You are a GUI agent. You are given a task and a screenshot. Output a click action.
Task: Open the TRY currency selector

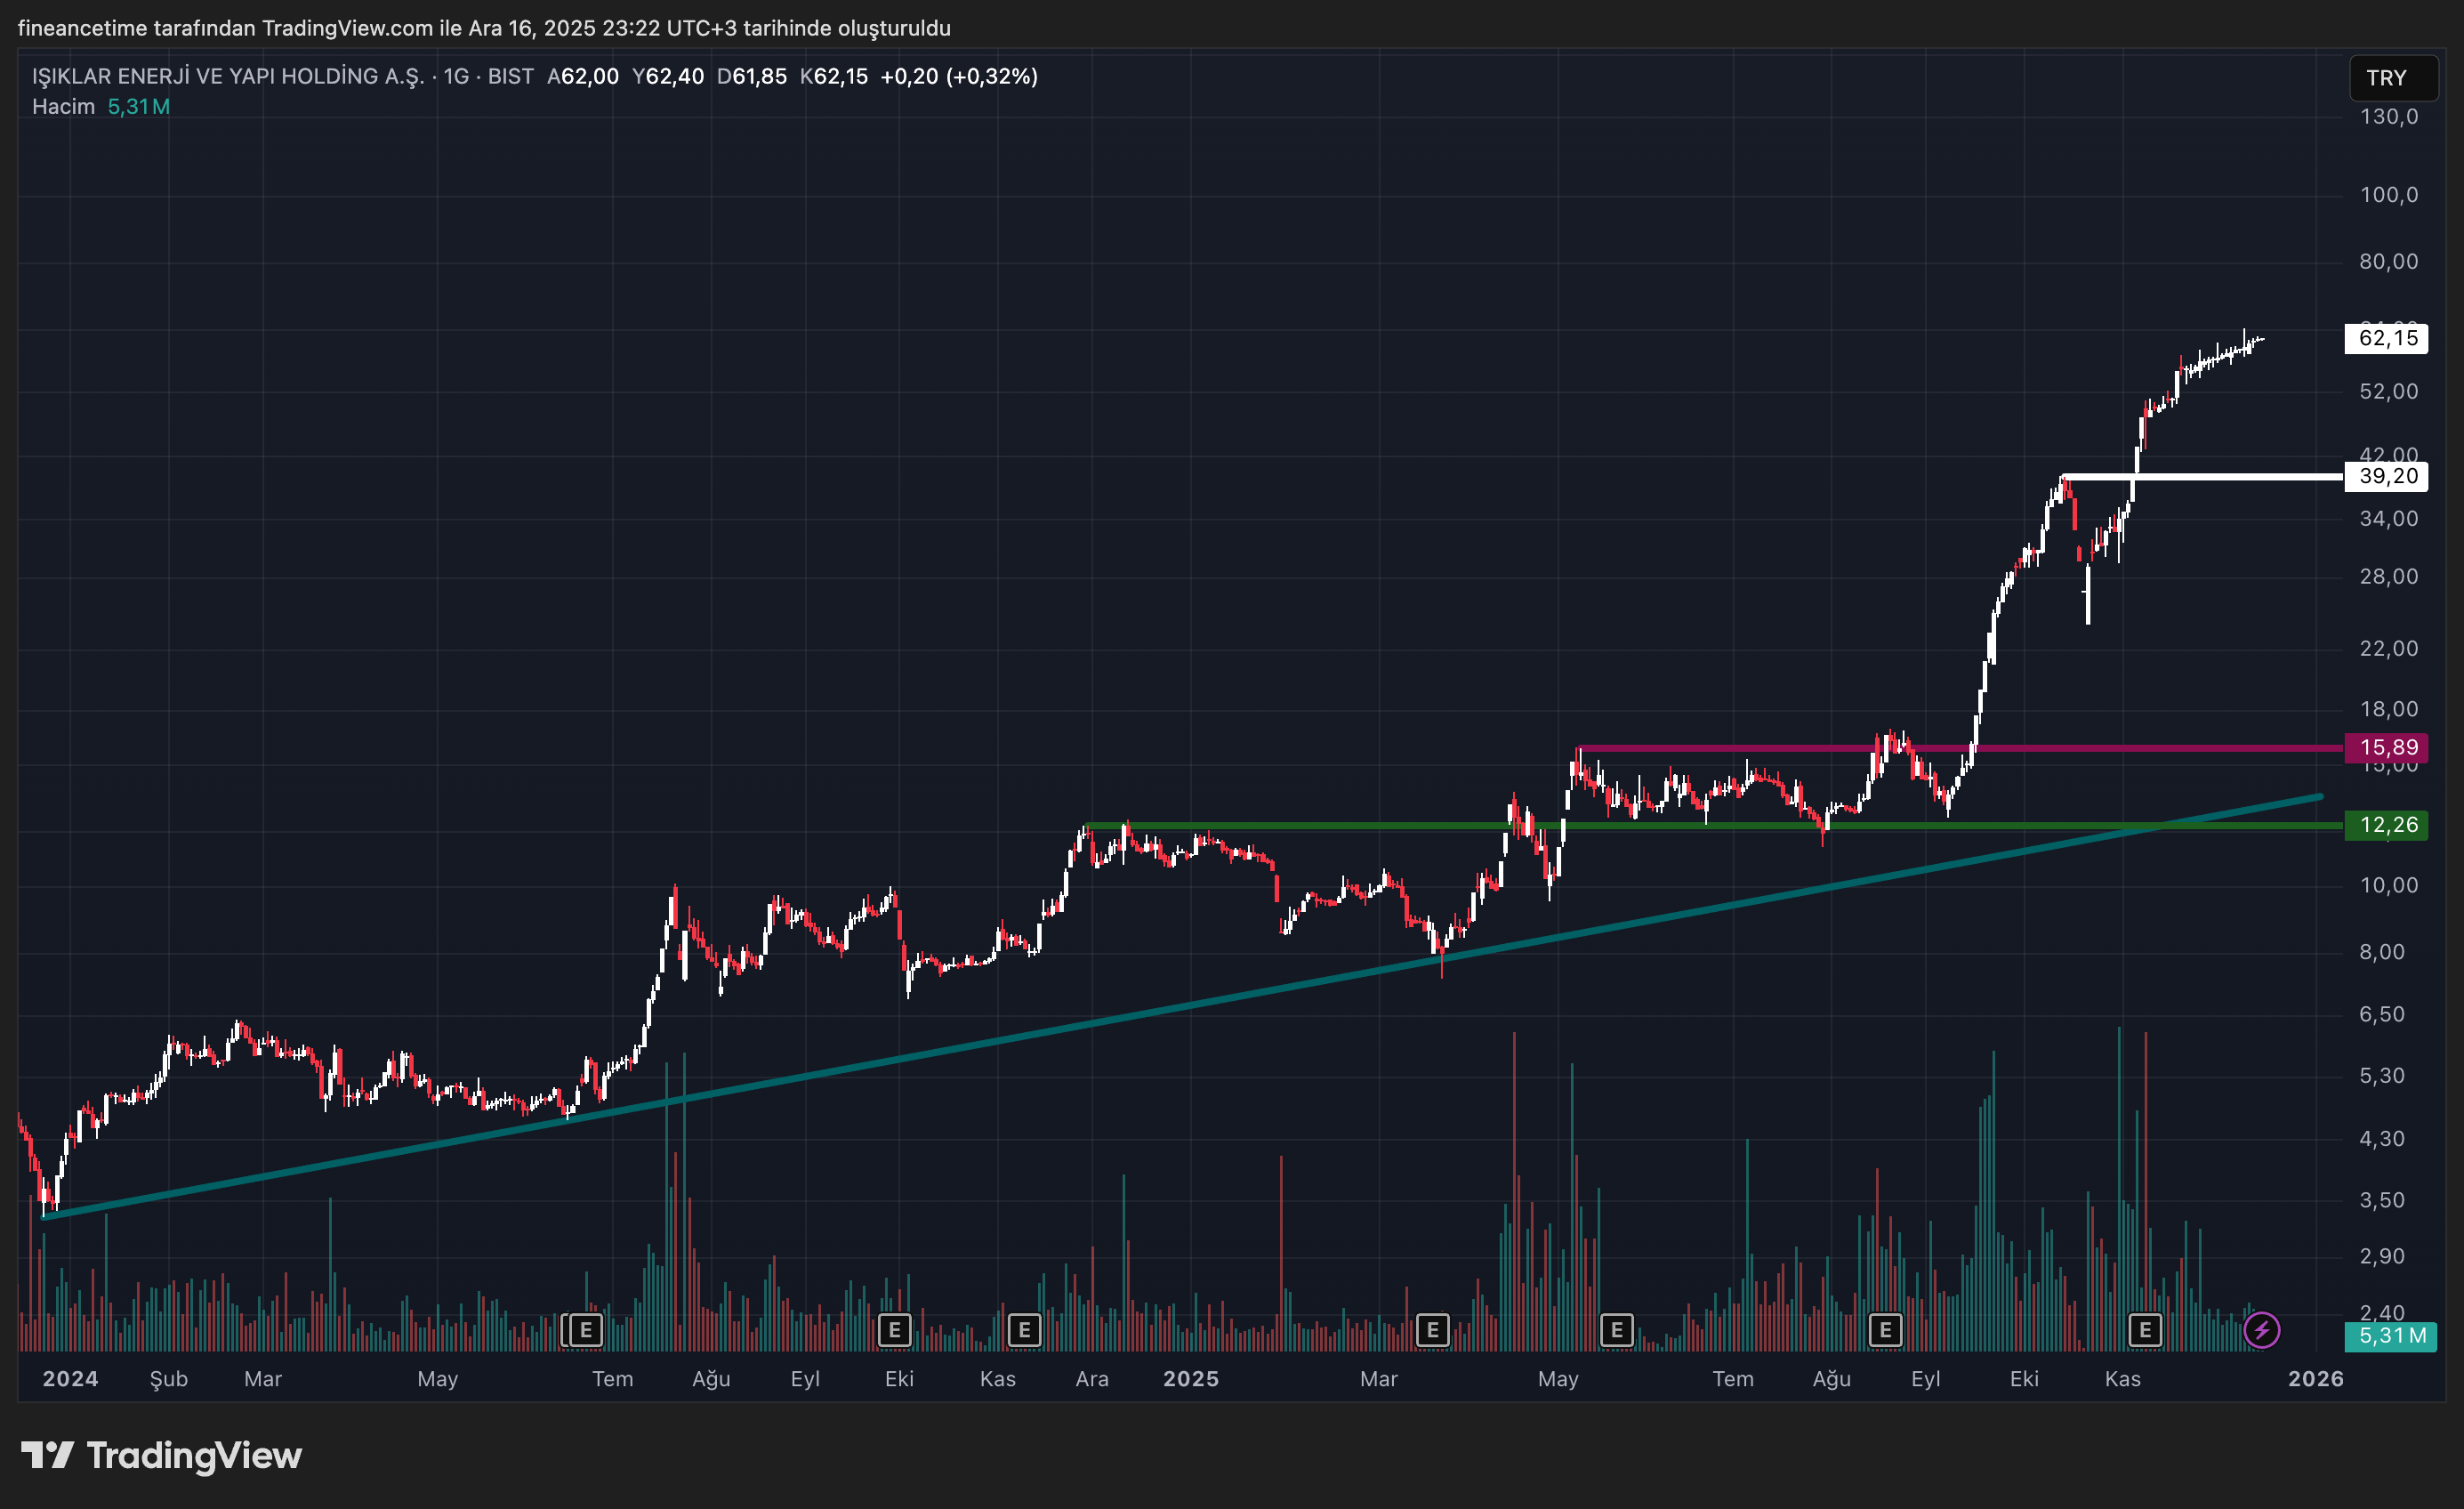click(x=2391, y=78)
